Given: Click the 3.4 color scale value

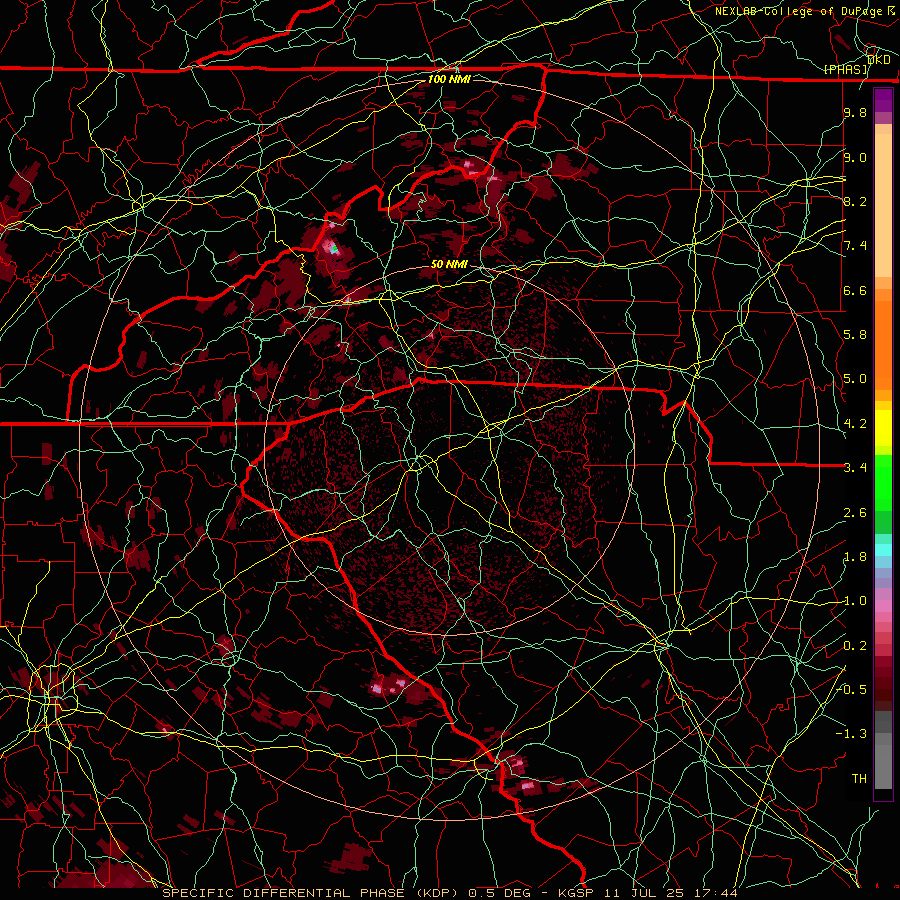Looking at the screenshot, I should pos(855,468).
